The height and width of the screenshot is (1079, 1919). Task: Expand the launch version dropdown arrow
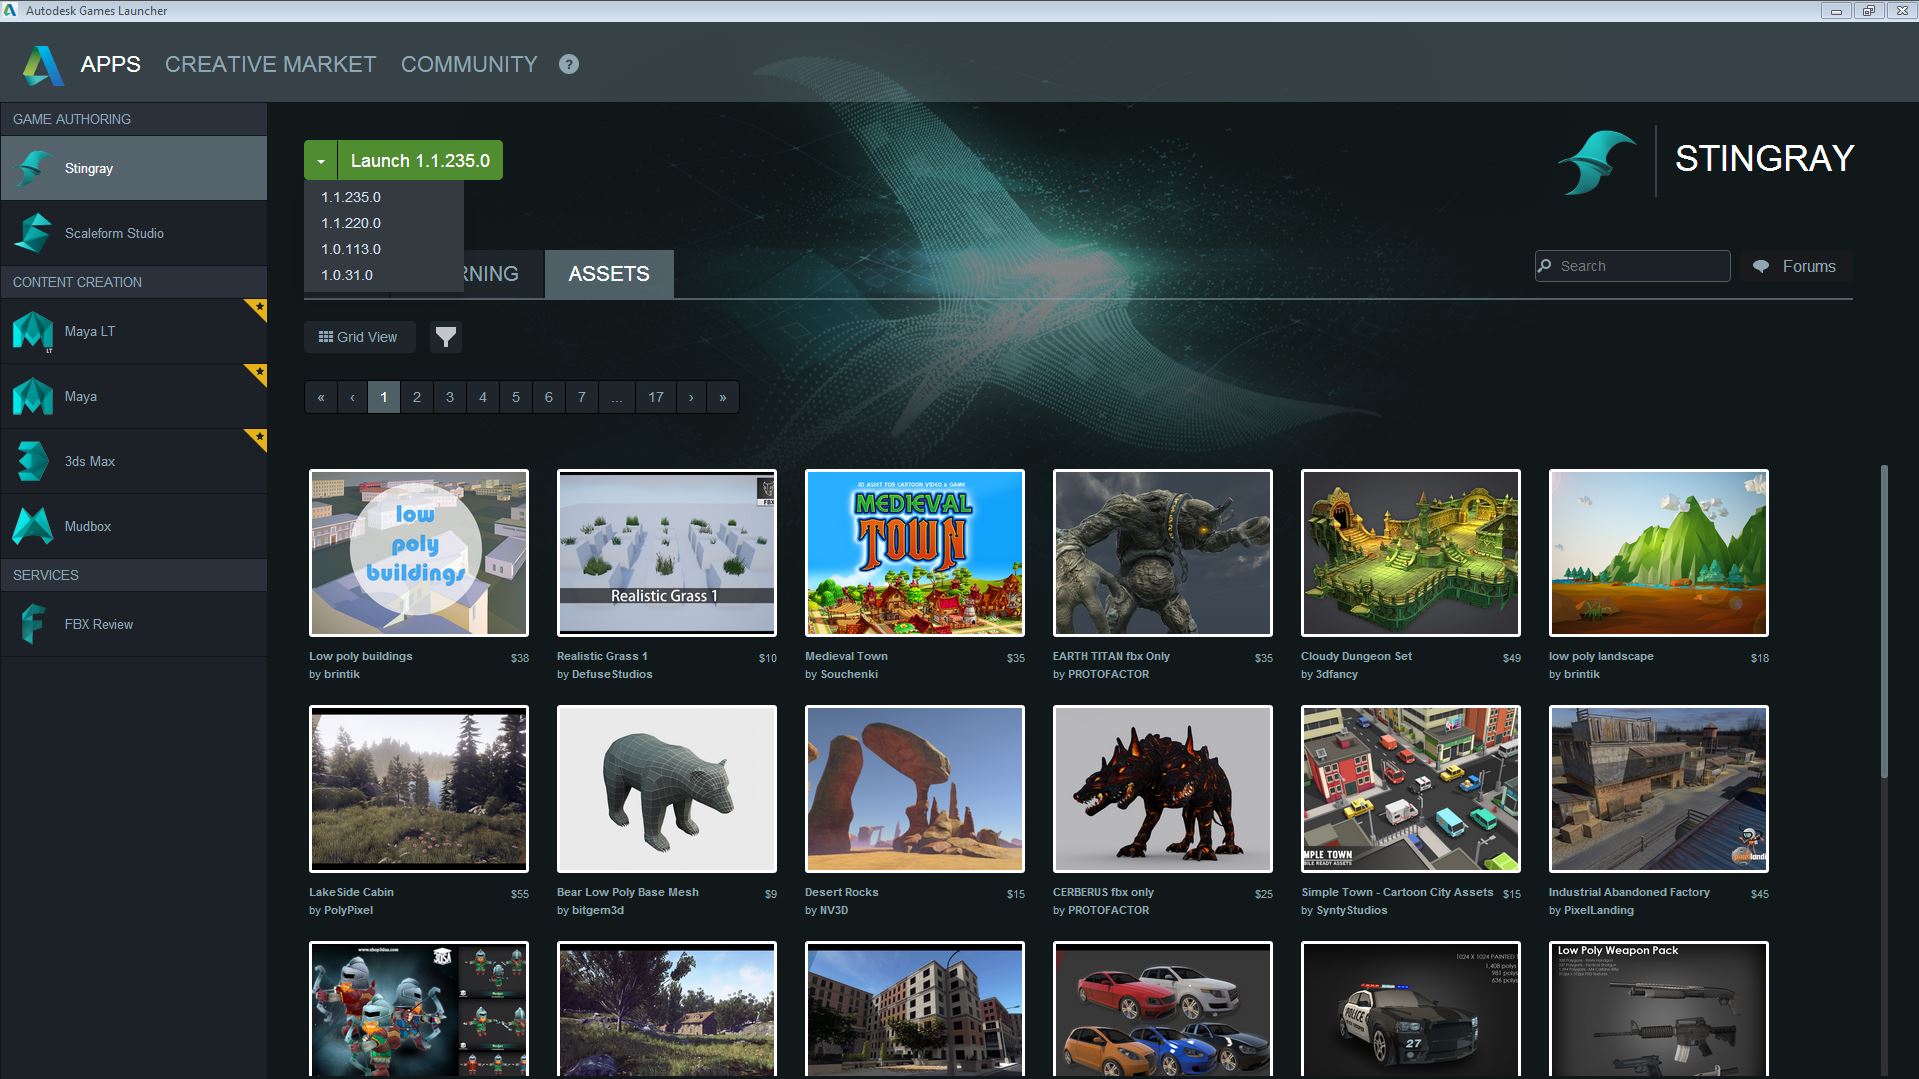coord(319,160)
